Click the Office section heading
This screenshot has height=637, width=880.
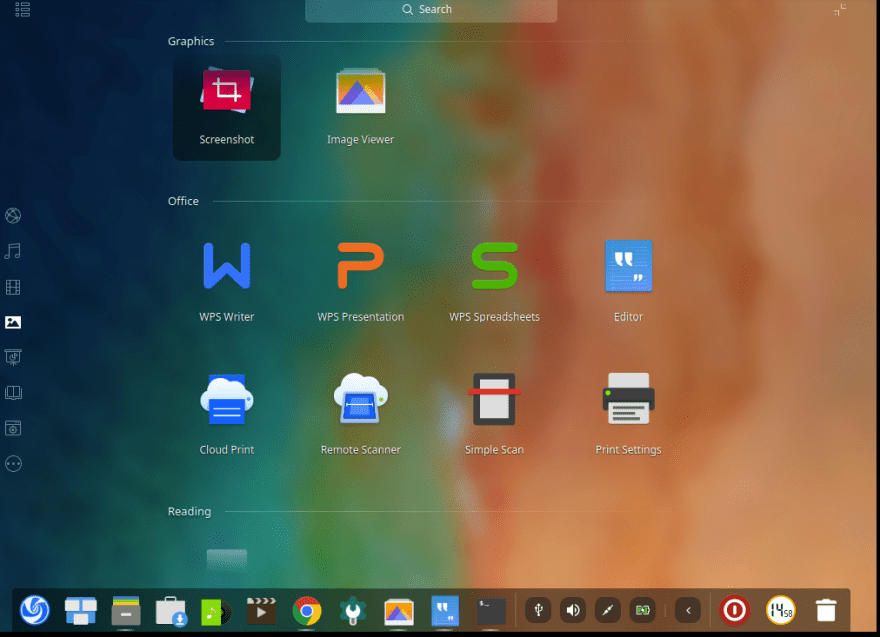[x=183, y=201]
